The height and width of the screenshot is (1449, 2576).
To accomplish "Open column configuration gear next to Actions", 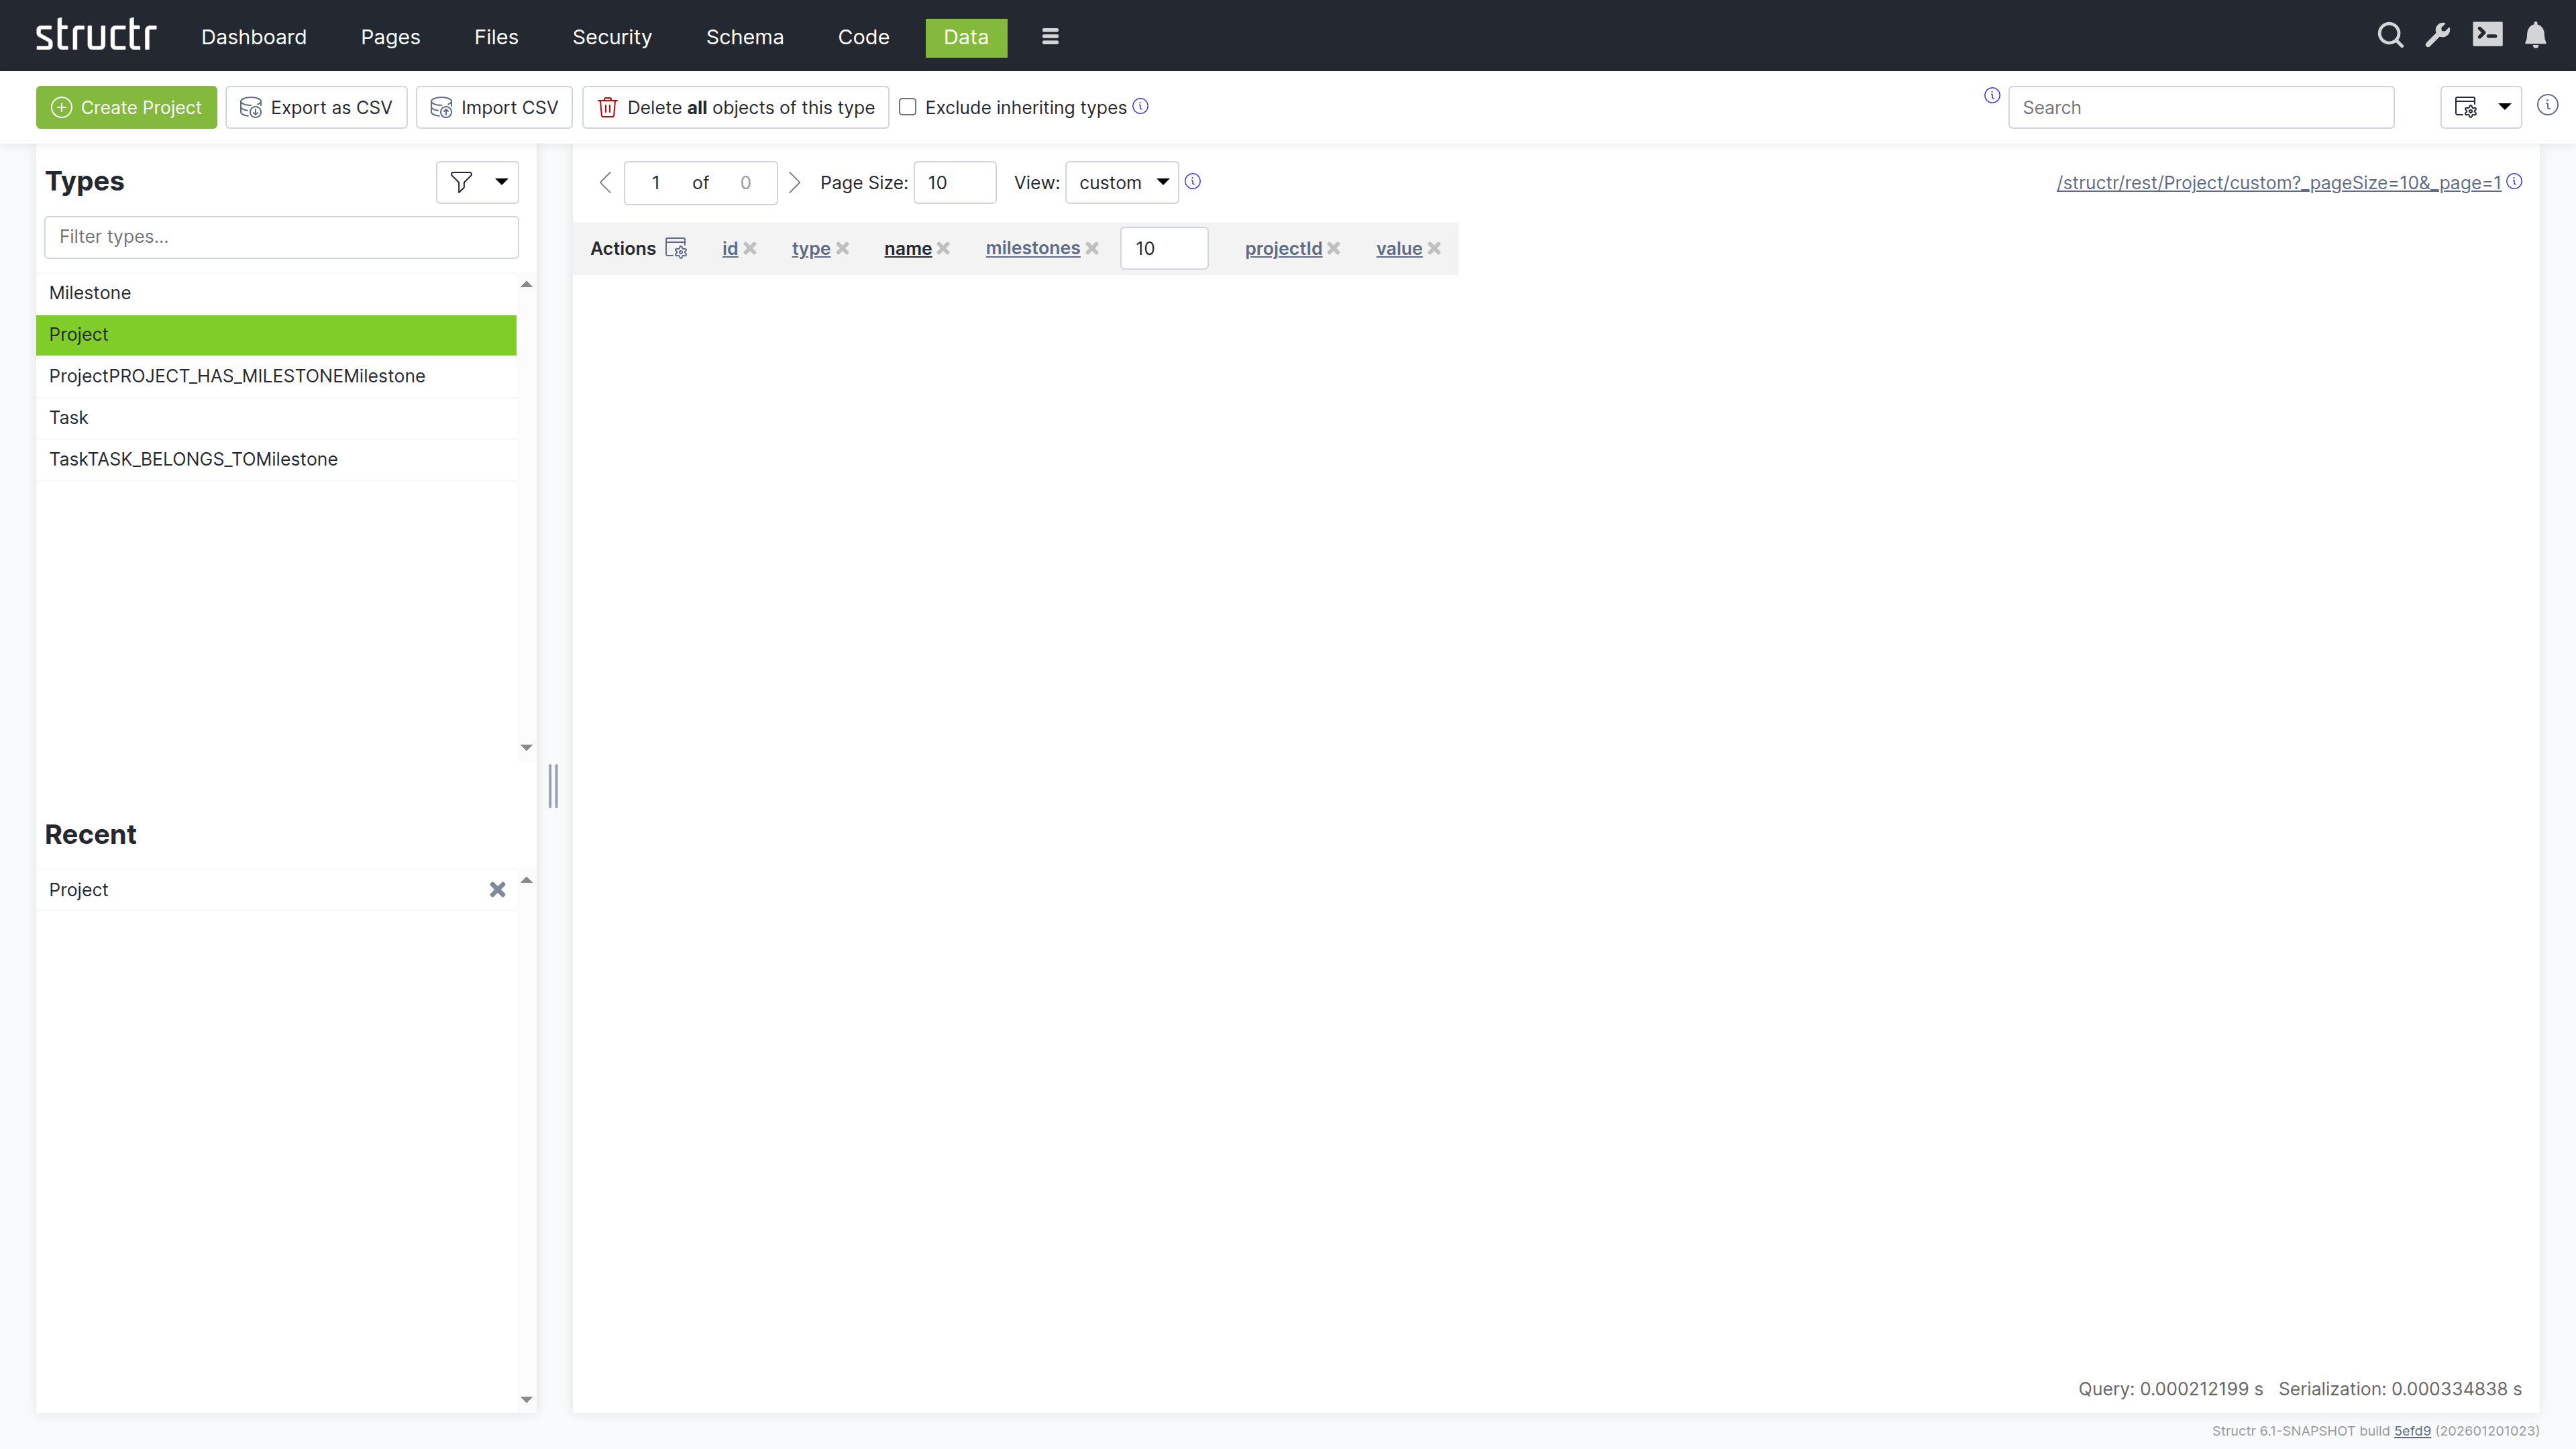I will [677, 248].
